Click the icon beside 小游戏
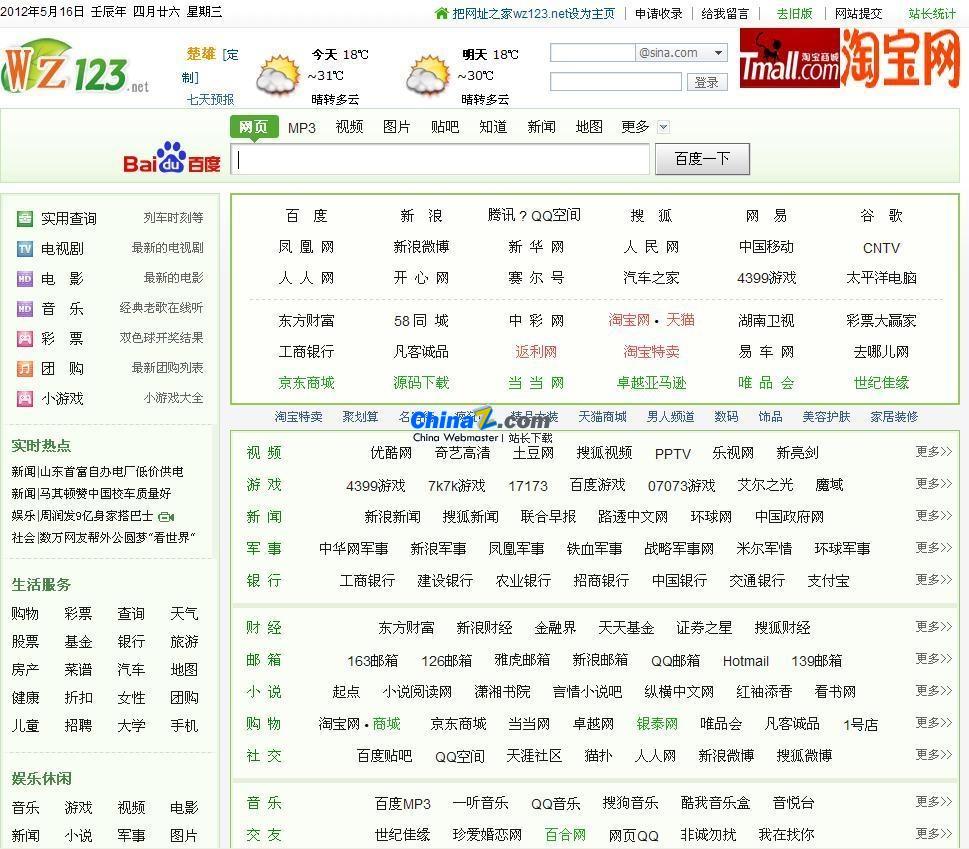This screenshot has width=969, height=849. tap(25, 399)
